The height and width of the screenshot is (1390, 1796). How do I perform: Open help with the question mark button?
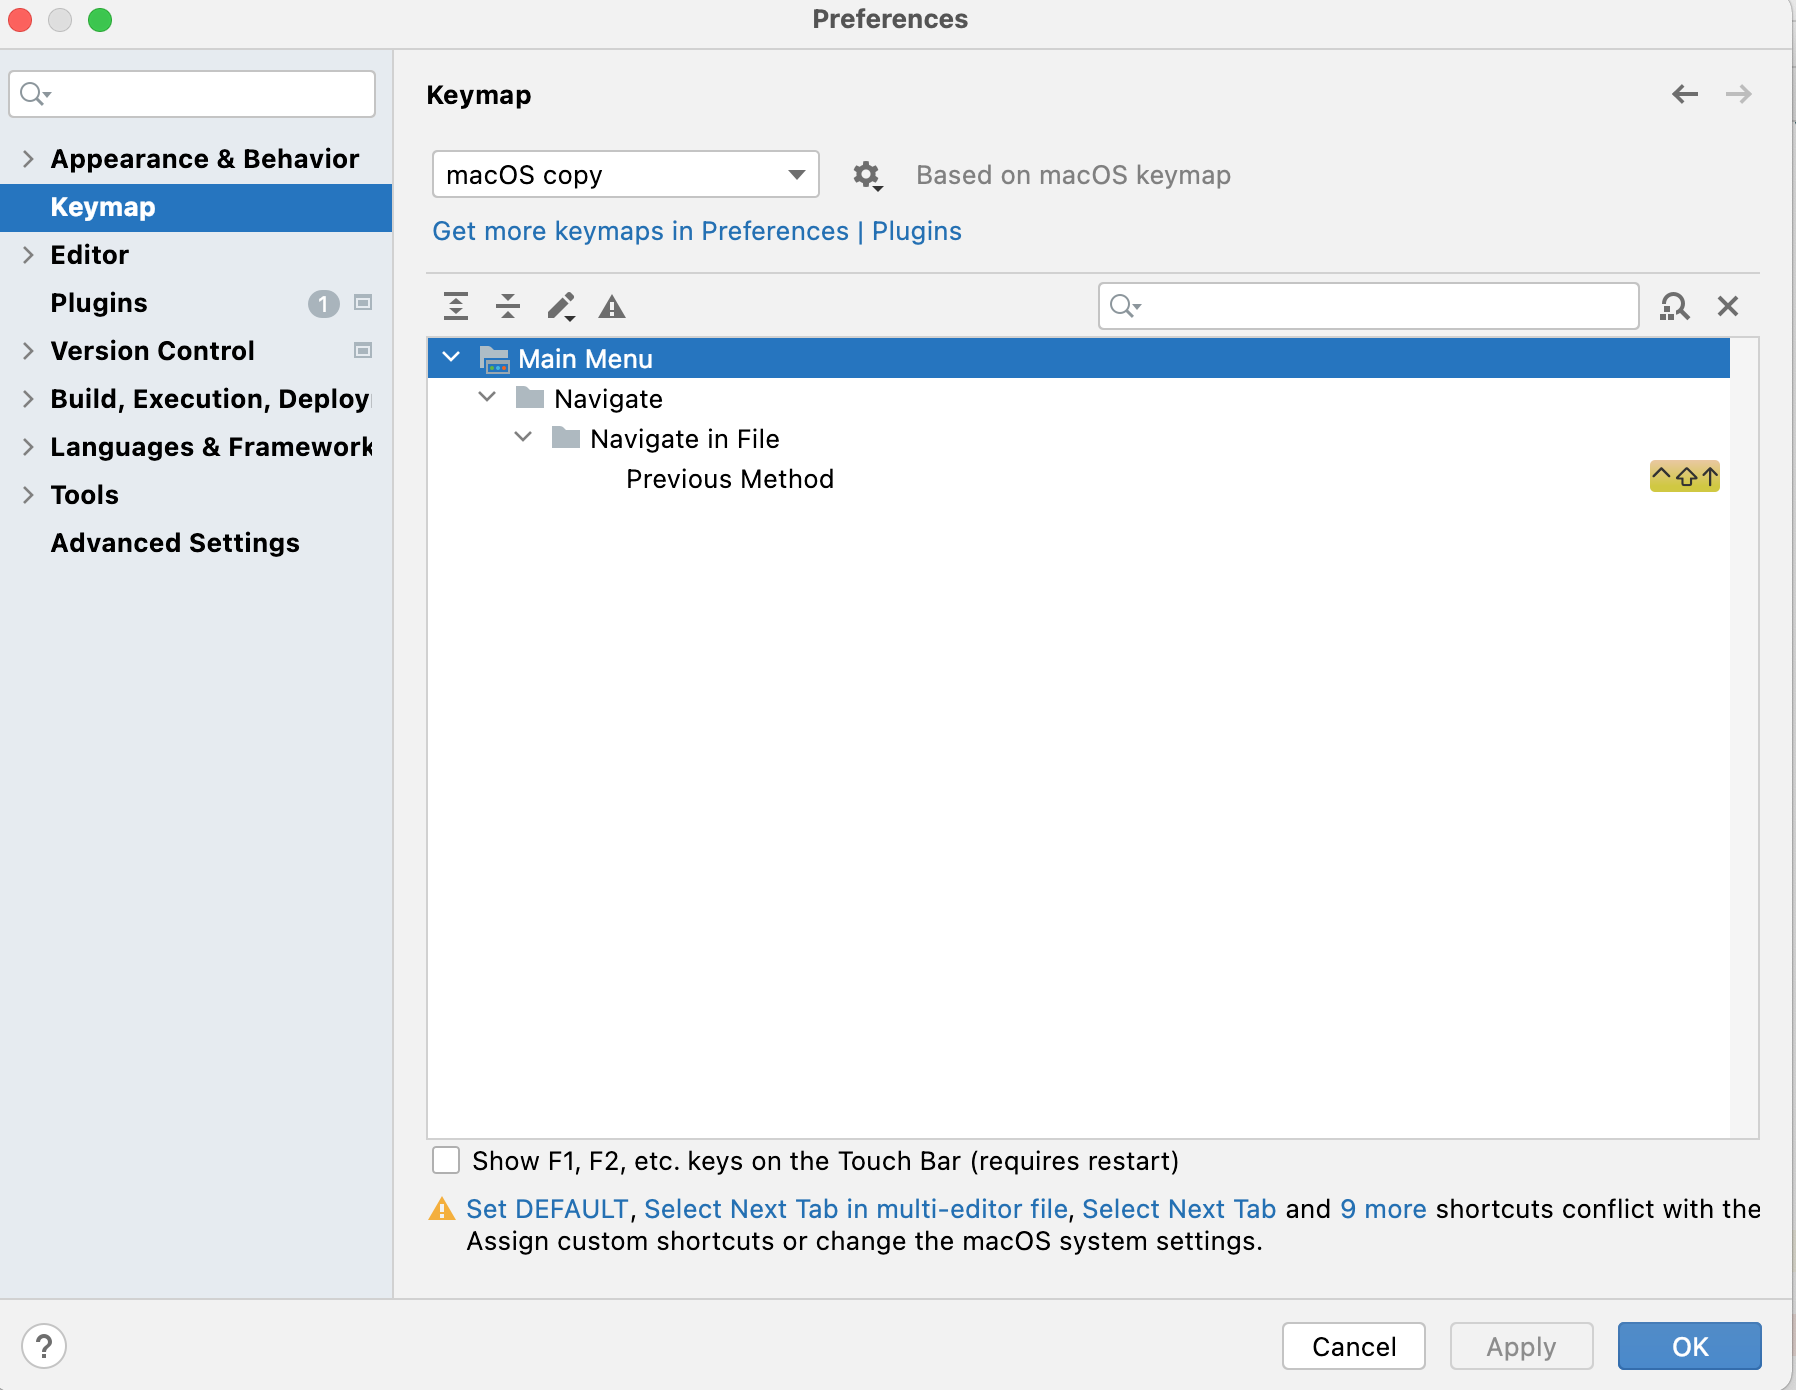click(44, 1346)
